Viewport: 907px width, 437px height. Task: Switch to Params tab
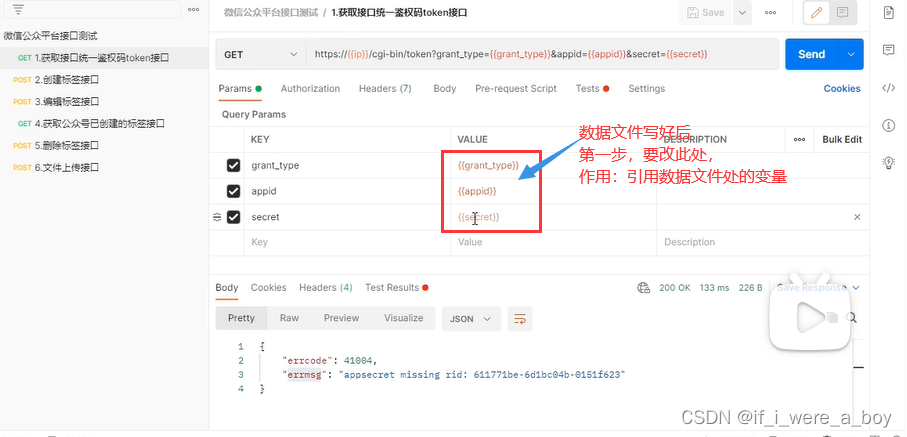pos(239,89)
